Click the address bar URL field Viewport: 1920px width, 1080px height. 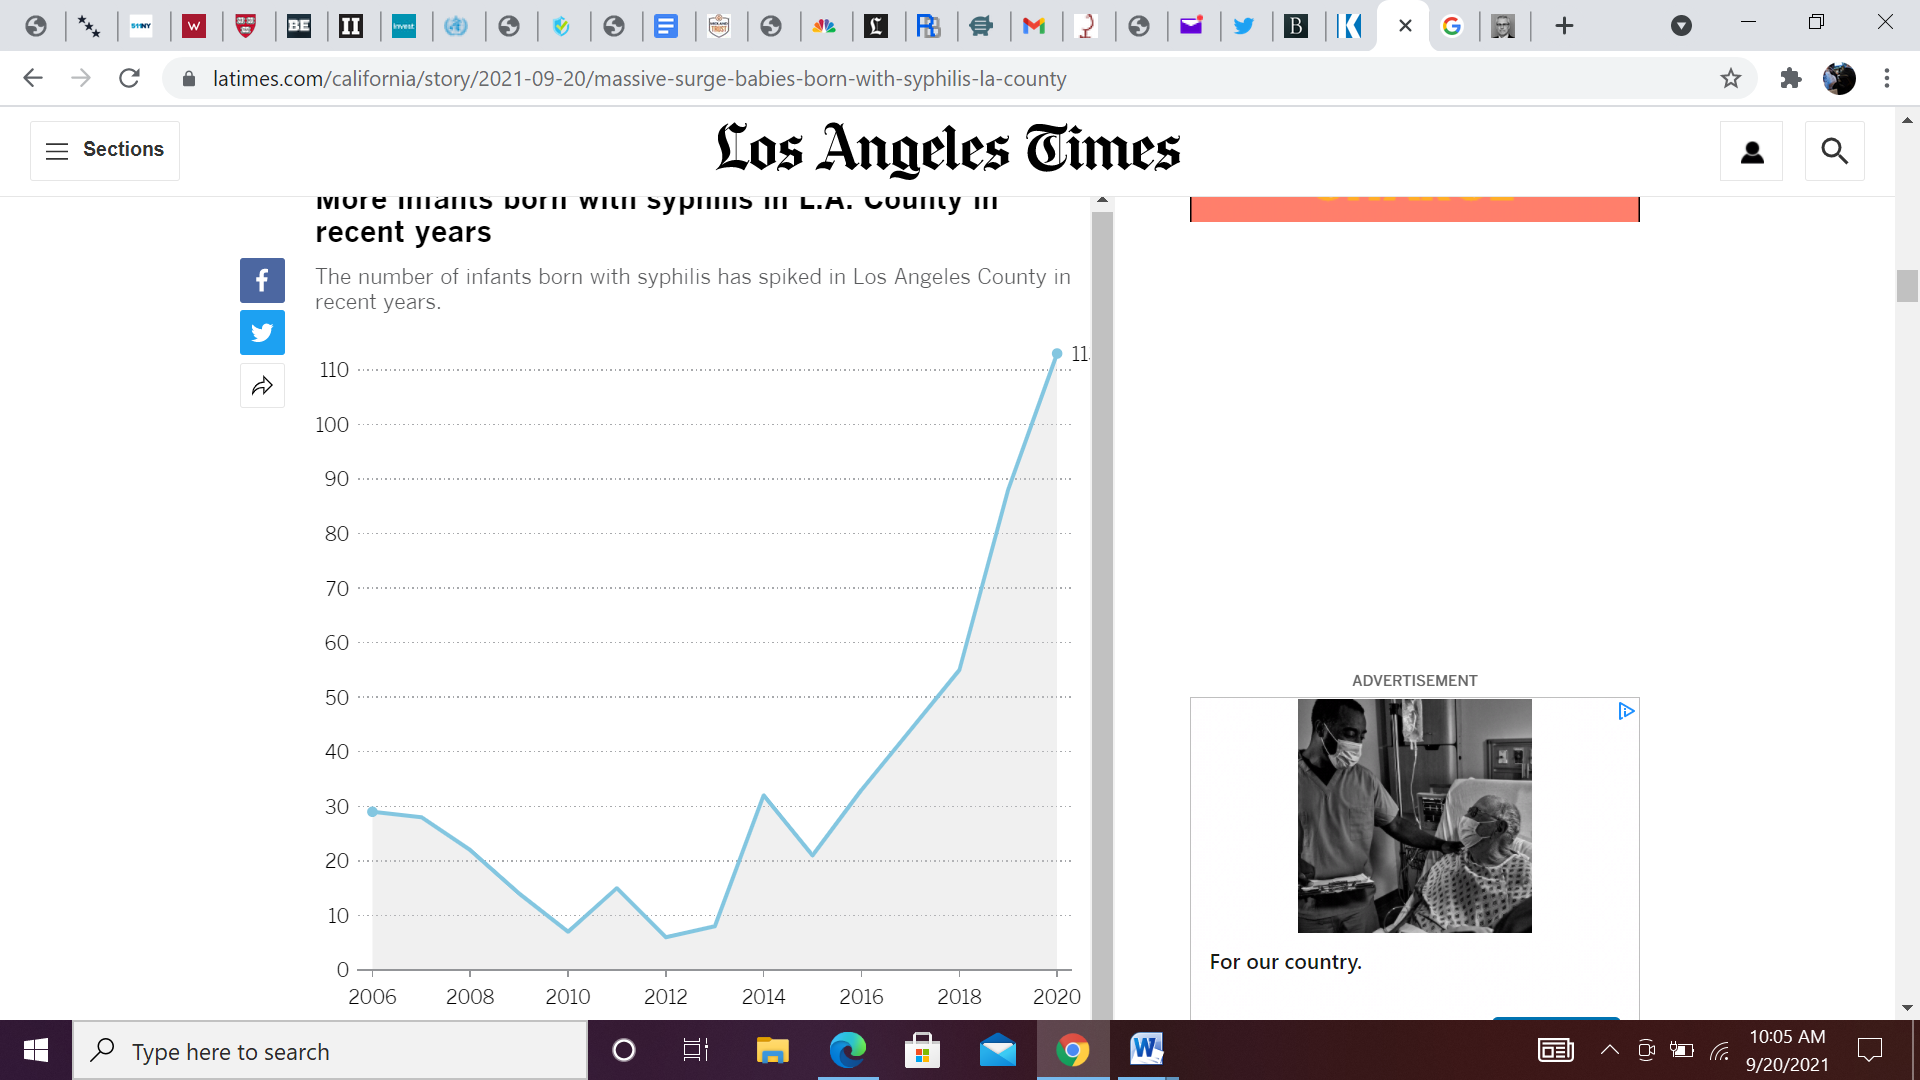click(640, 78)
